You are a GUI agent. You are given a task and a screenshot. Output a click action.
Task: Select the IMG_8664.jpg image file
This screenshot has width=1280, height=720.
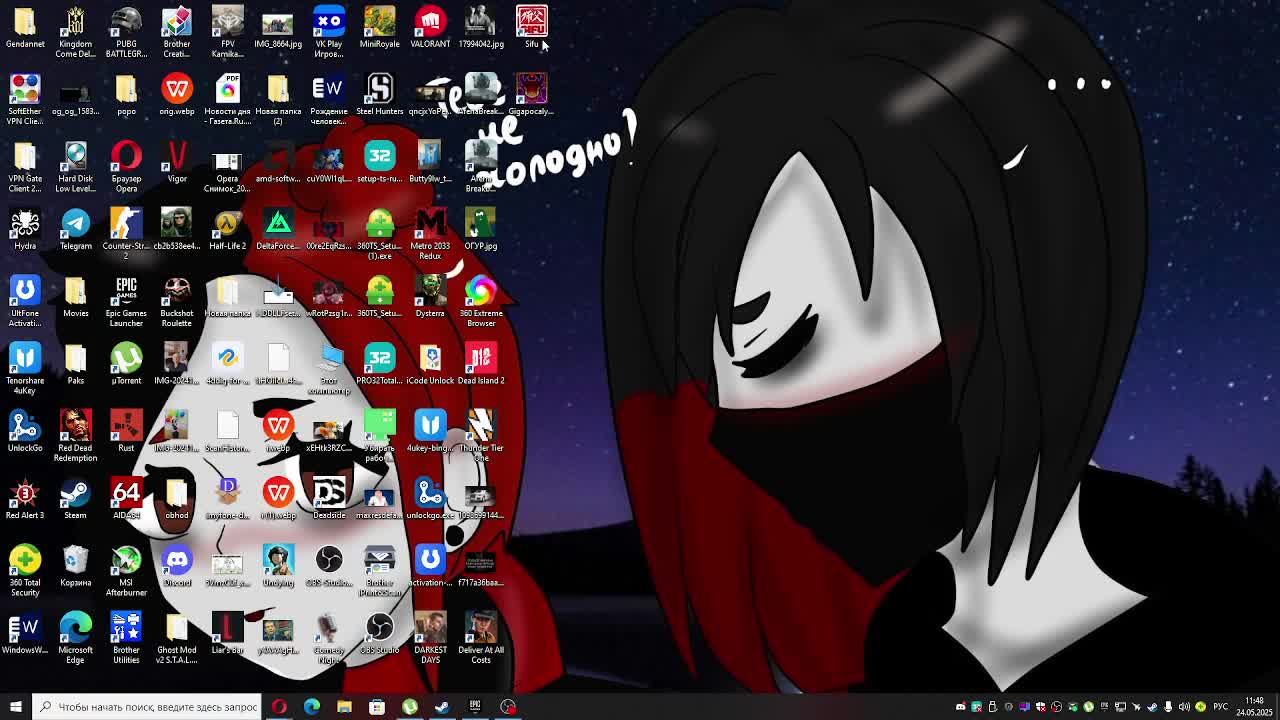pyautogui.click(x=278, y=28)
